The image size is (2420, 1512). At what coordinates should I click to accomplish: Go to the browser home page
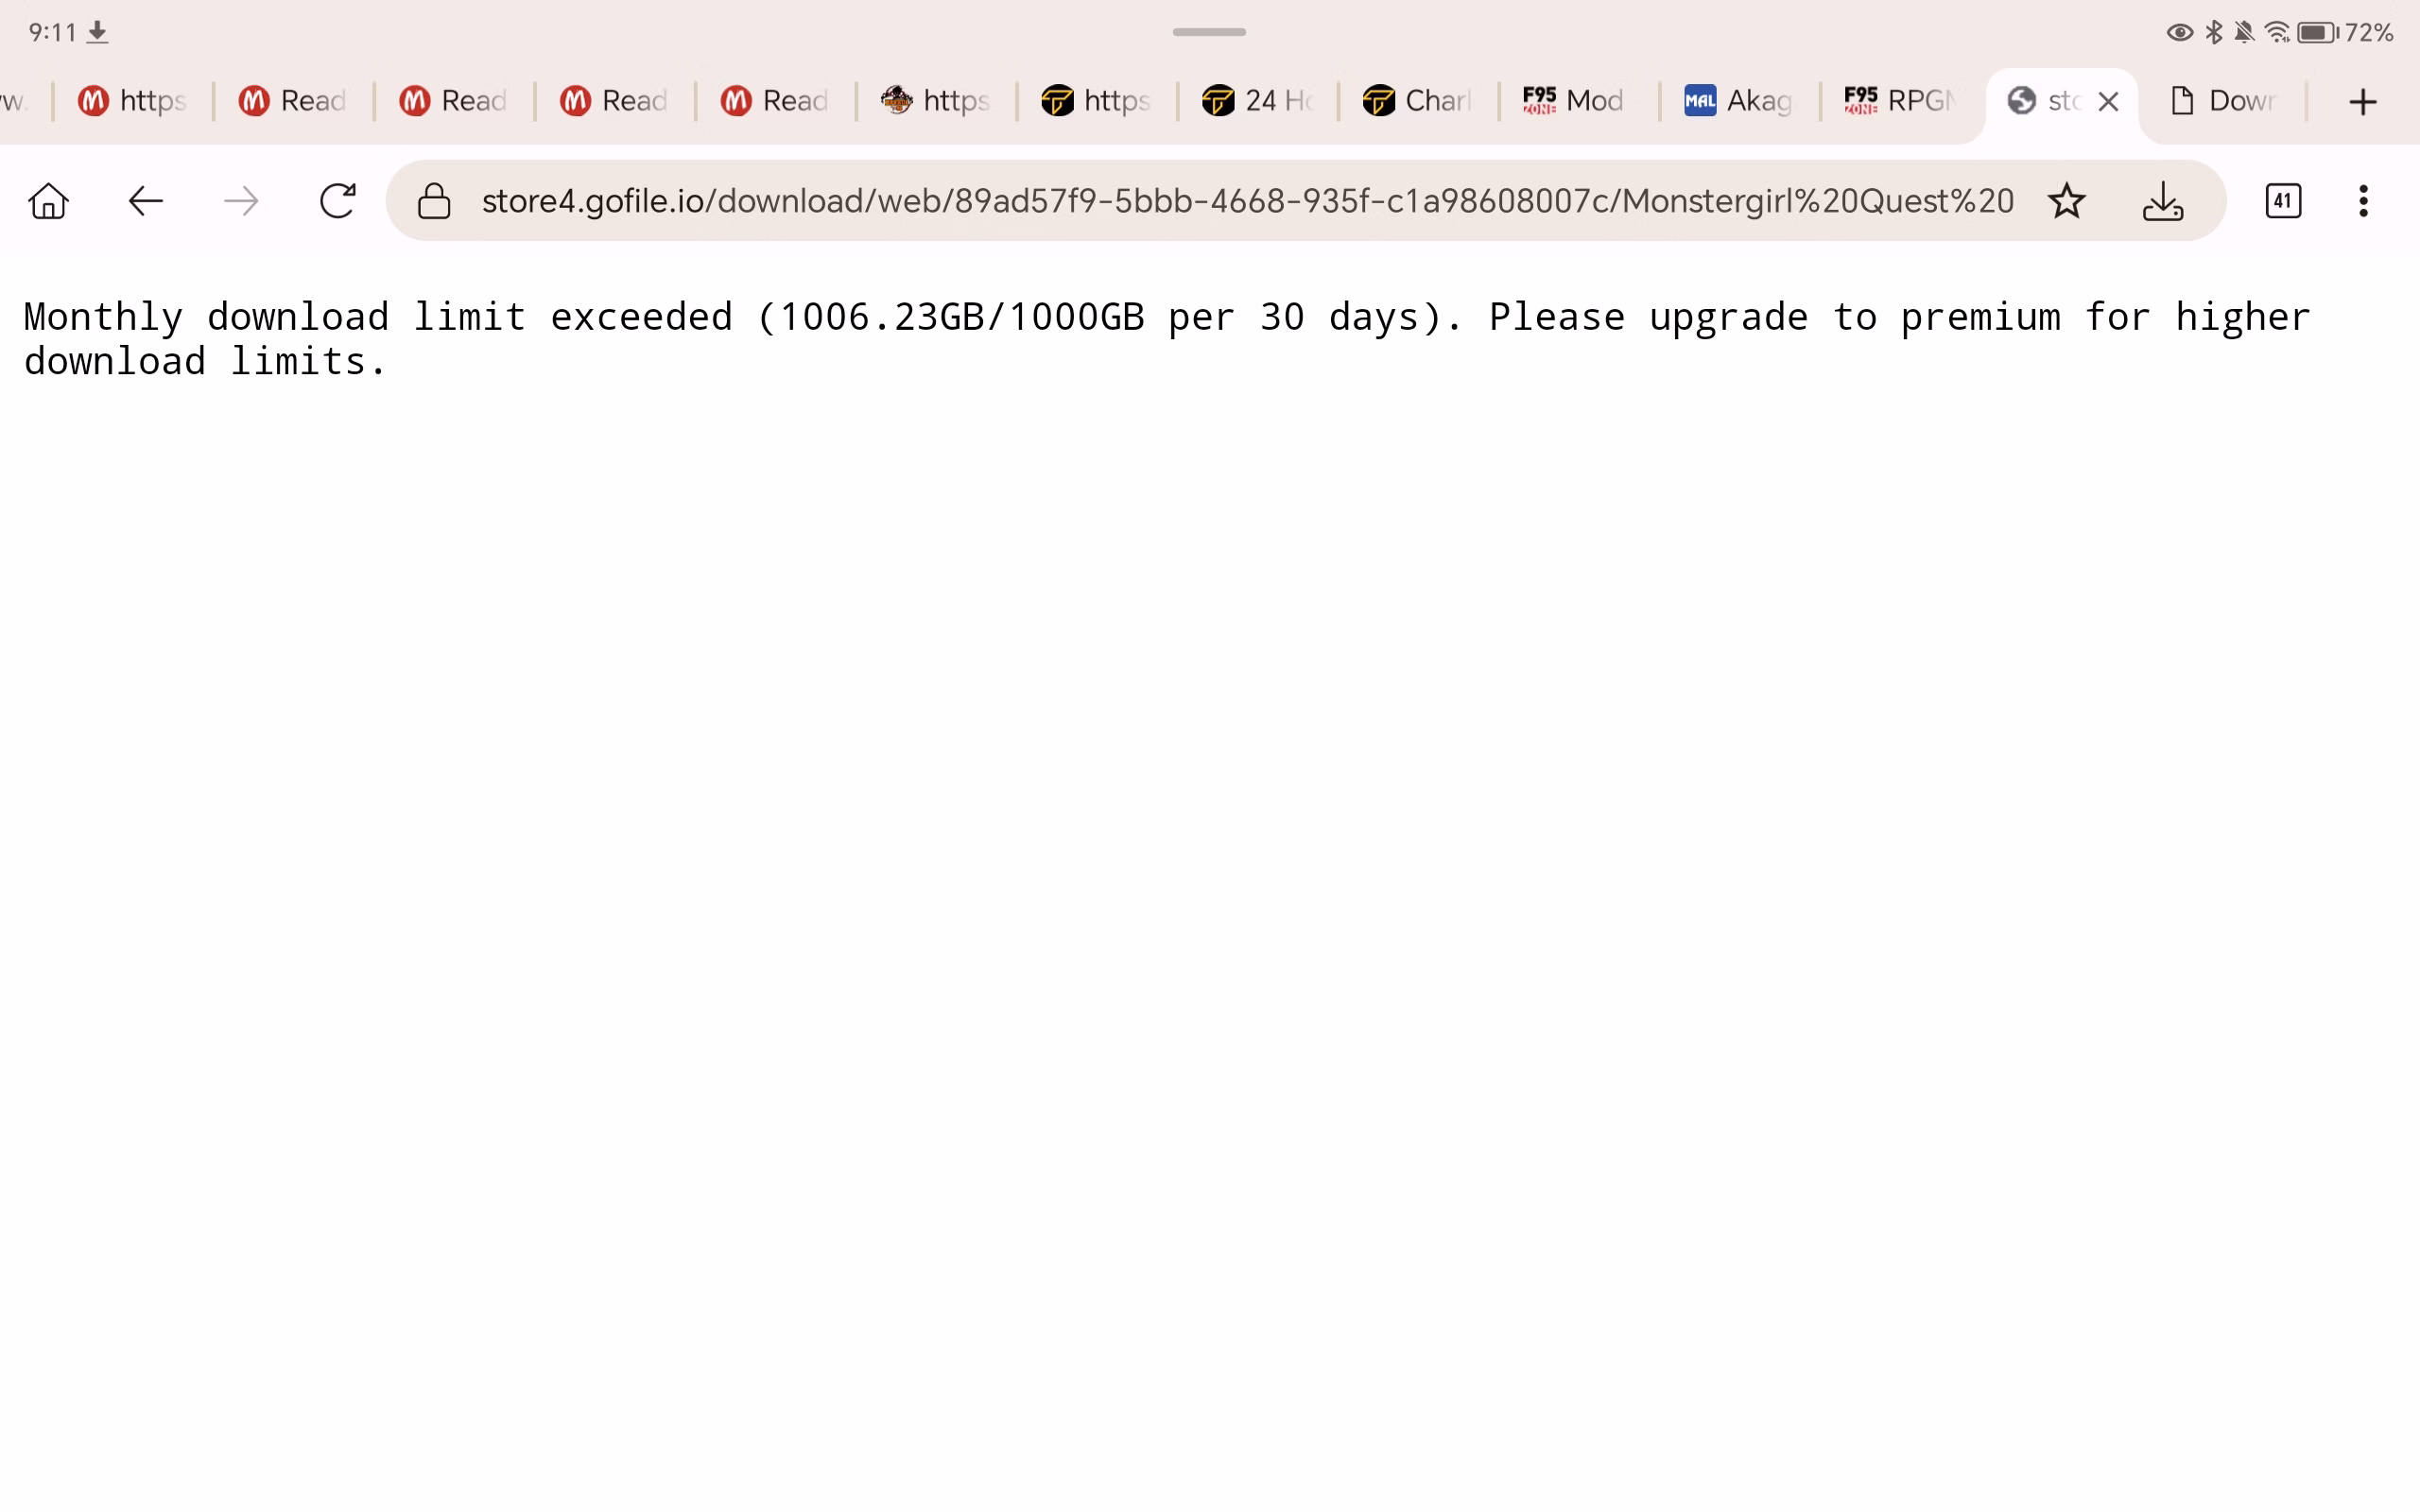tap(48, 201)
